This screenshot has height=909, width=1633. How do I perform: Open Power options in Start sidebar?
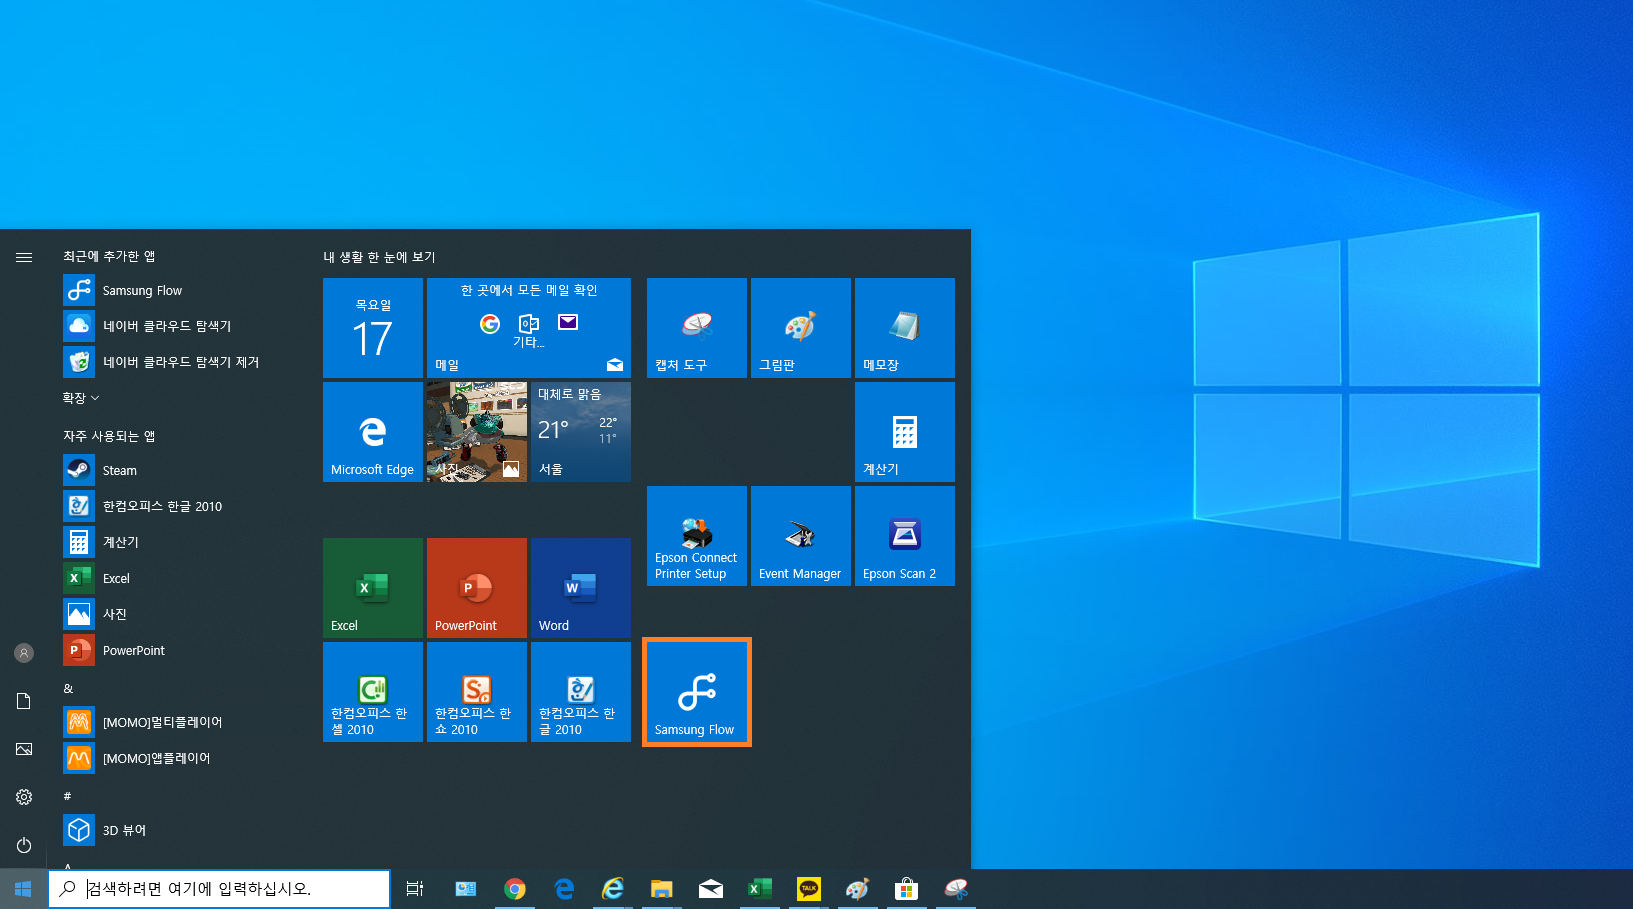pyautogui.click(x=24, y=845)
